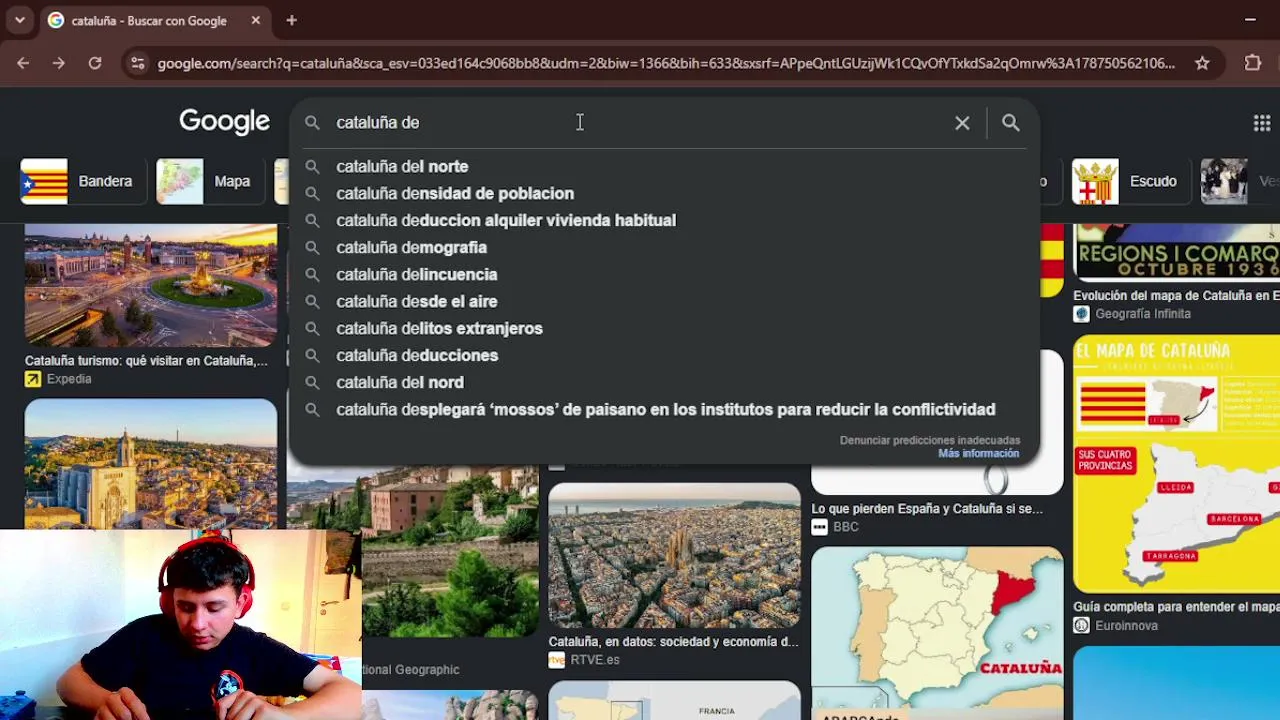Click the Geografía Infinita source icon
The image size is (1280, 720).
point(1081,314)
